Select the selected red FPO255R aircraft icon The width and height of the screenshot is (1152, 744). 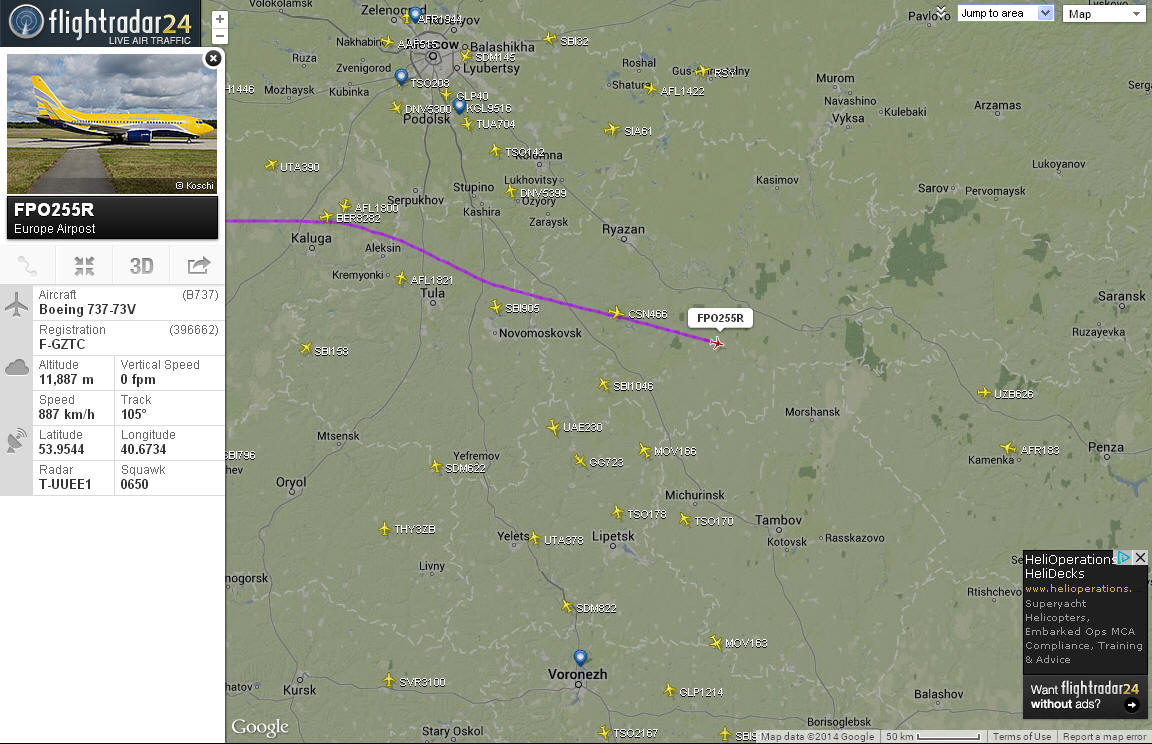click(716, 343)
